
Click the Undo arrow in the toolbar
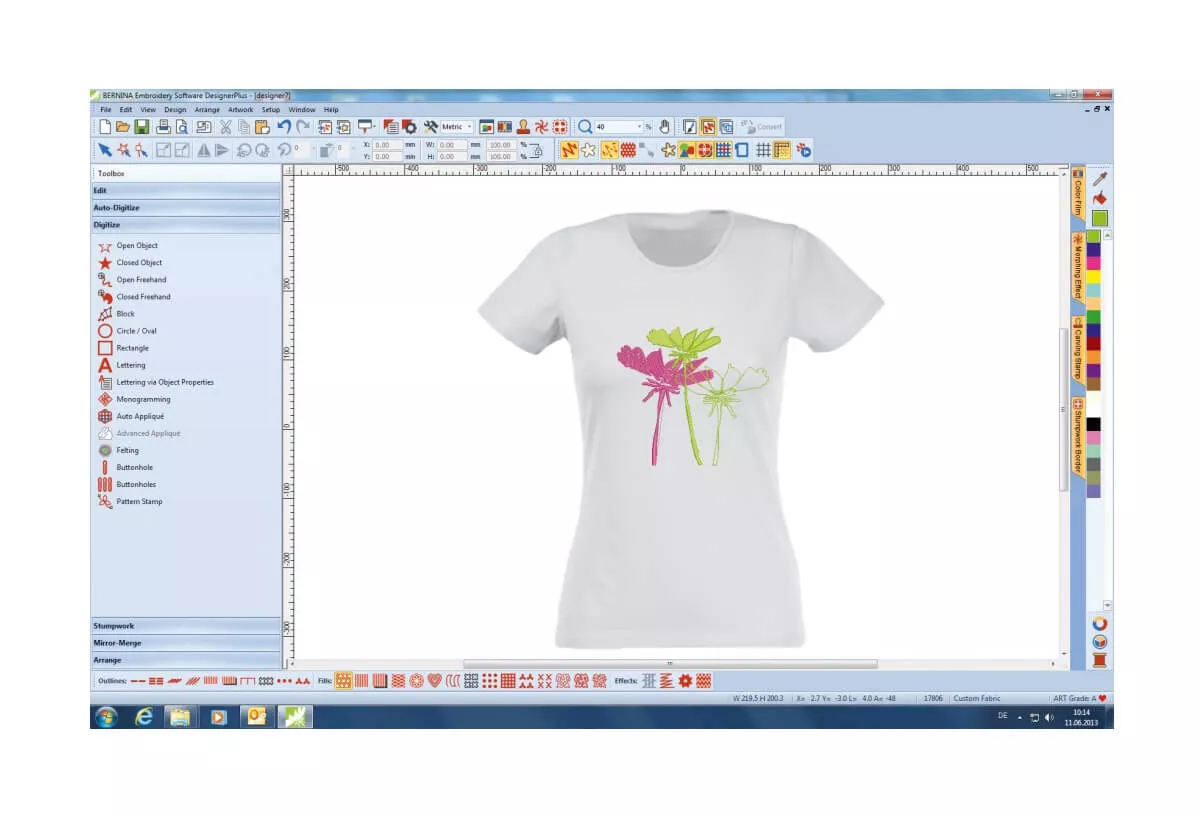click(284, 127)
